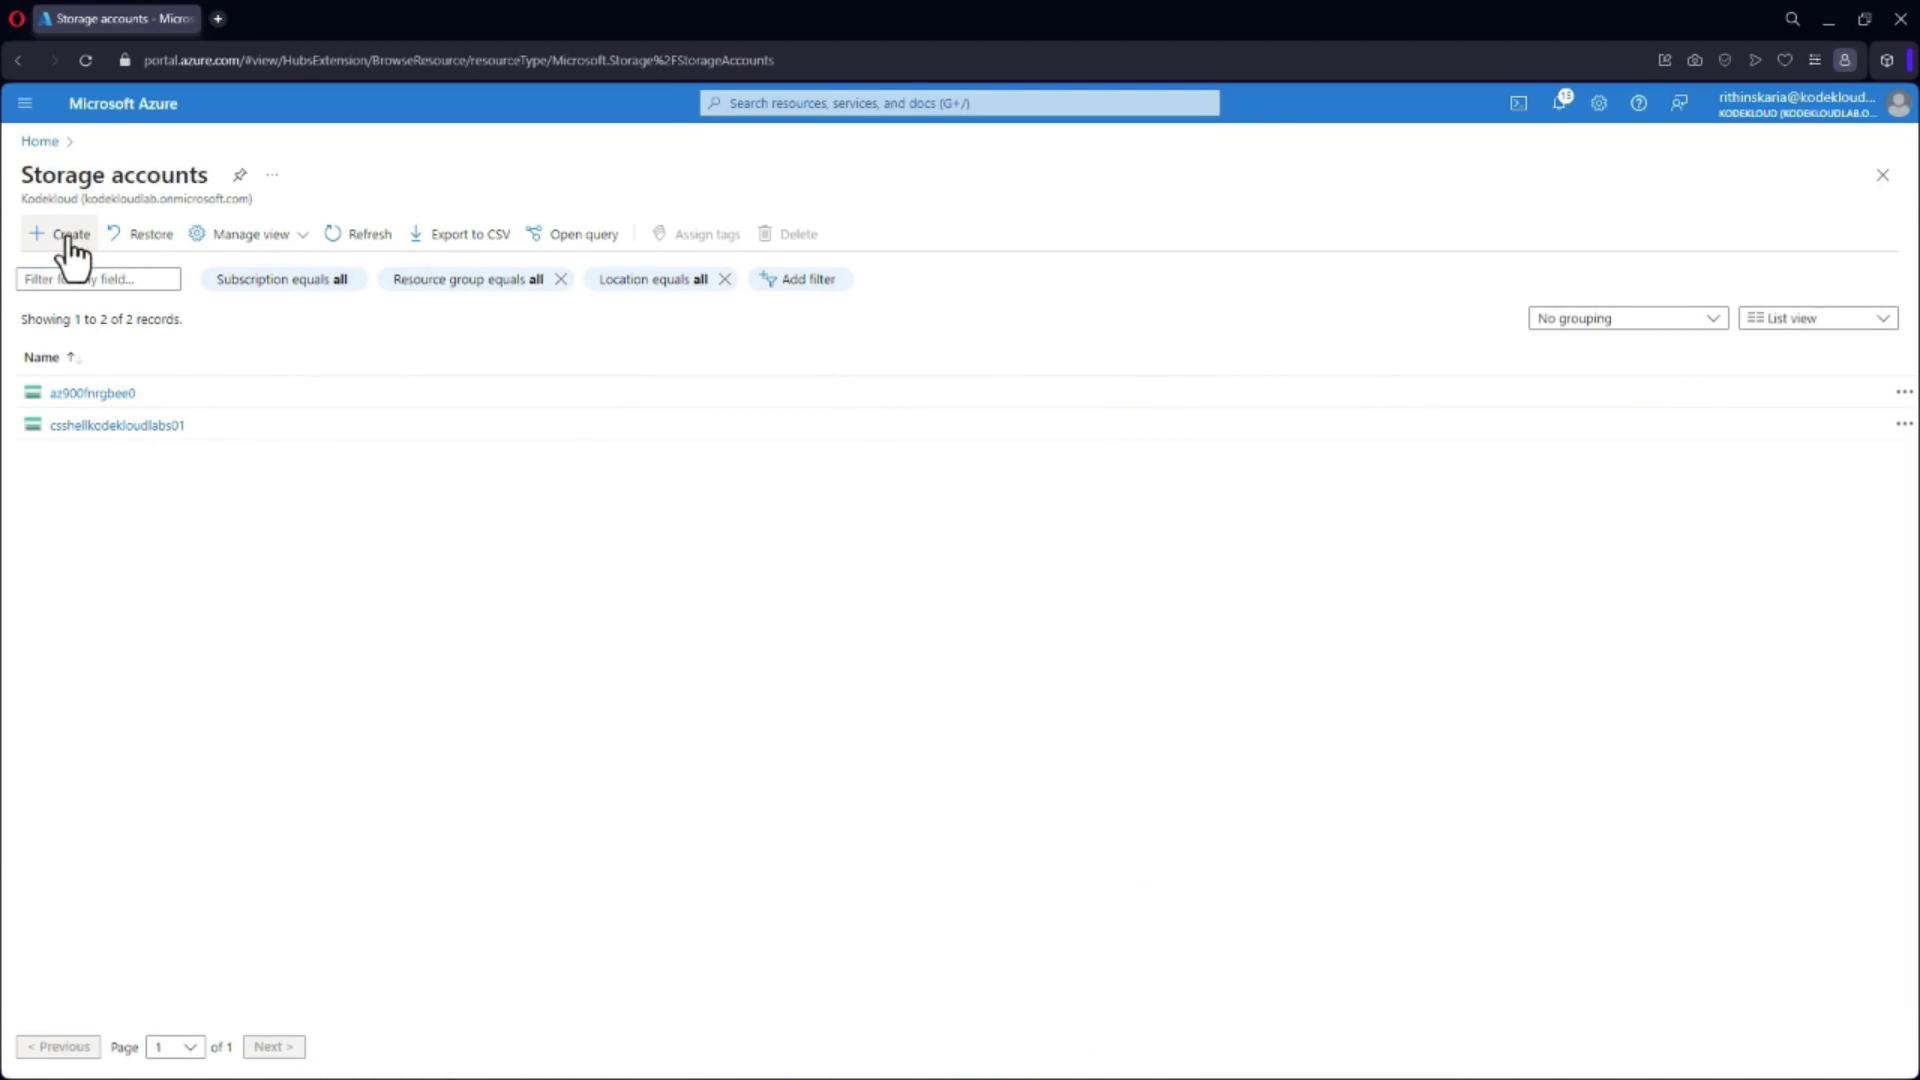
Task: Focus the Azure search resources box
Action: click(960, 103)
